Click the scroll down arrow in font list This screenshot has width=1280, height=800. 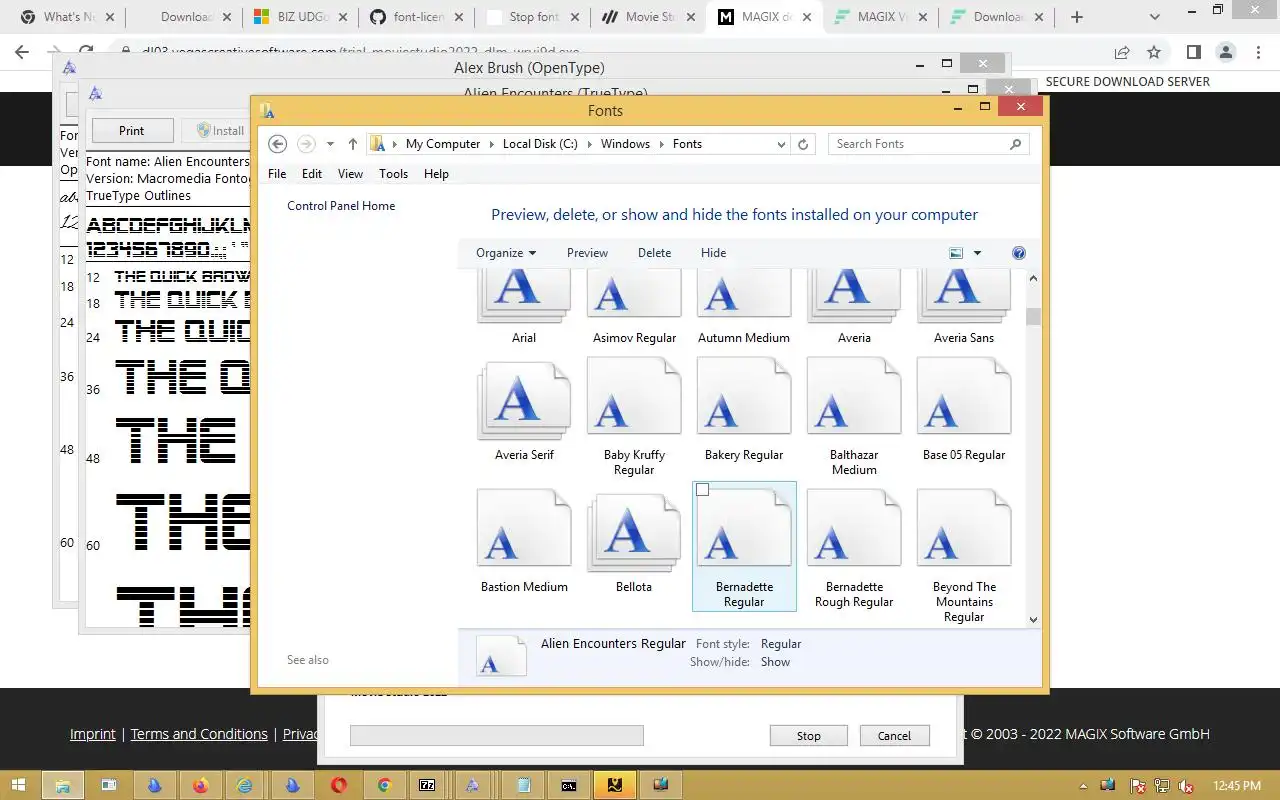coord(1034,620)
